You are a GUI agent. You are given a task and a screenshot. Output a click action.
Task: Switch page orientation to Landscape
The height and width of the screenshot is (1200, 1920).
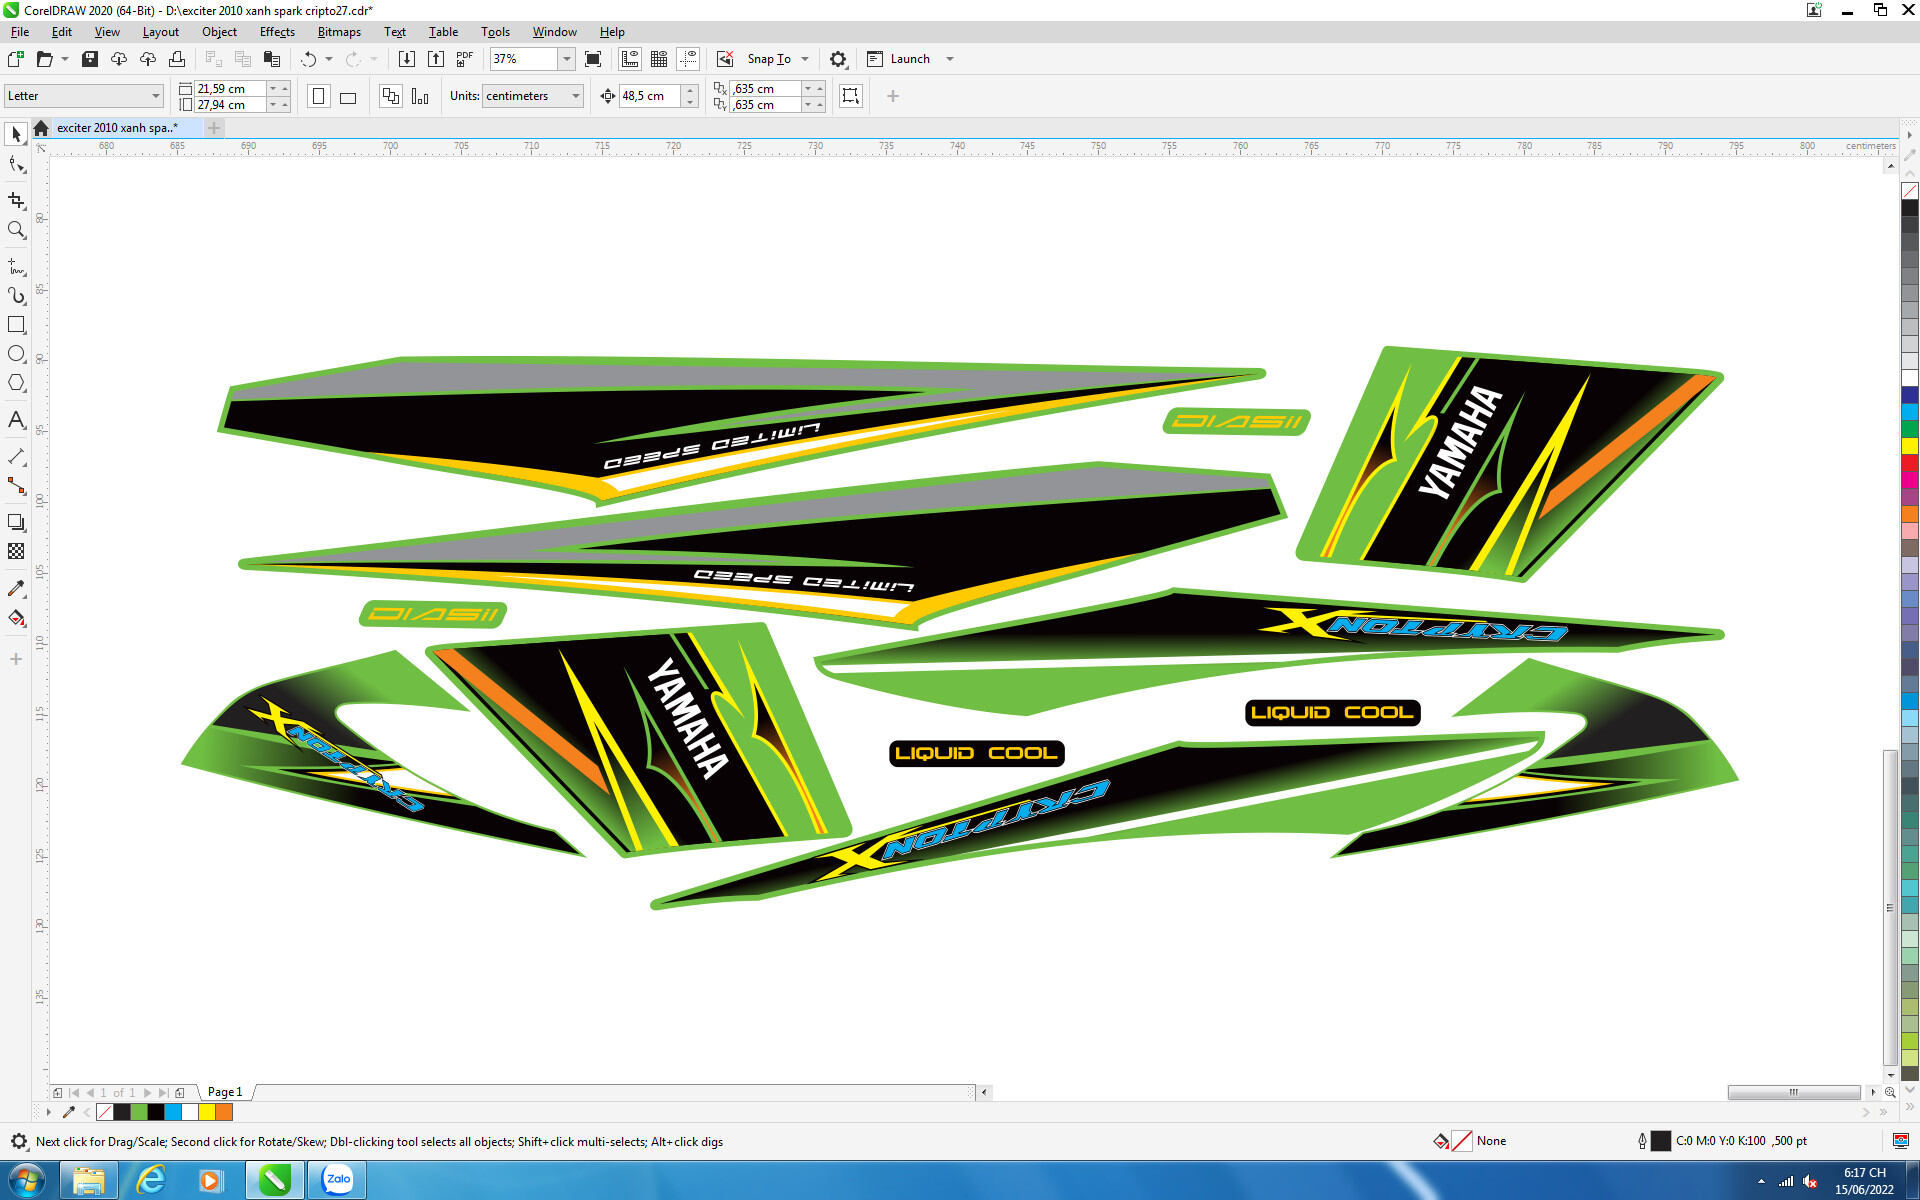348,96
